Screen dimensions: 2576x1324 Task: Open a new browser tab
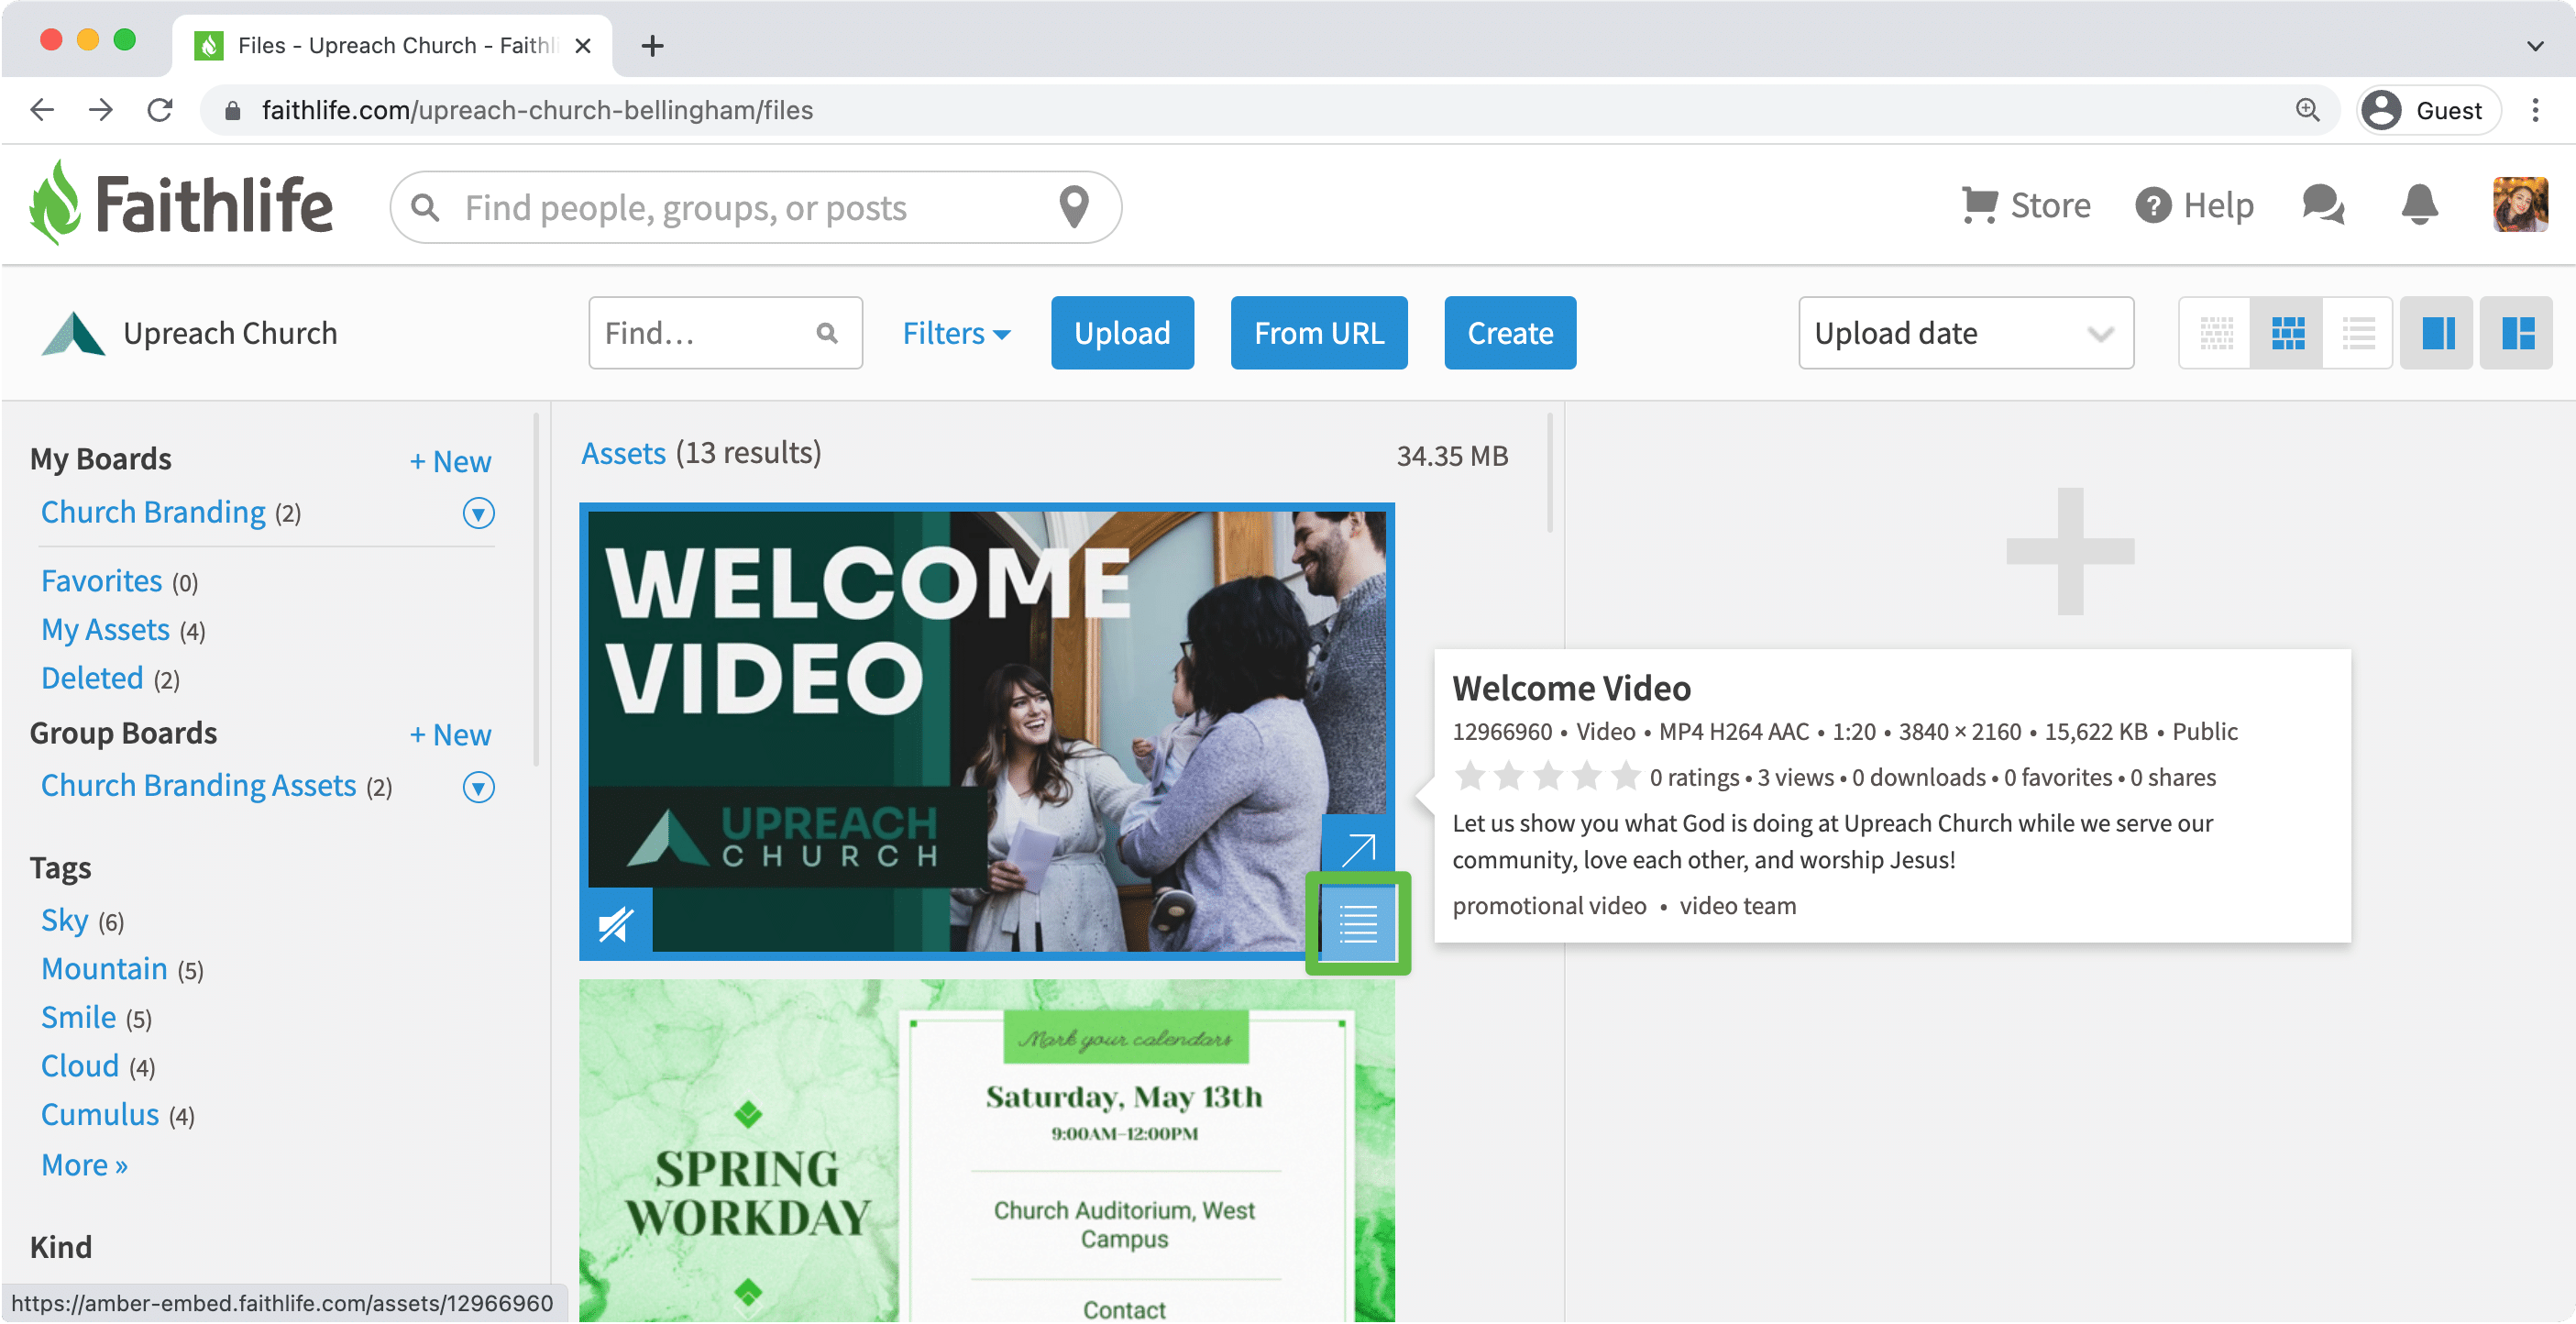652,45
